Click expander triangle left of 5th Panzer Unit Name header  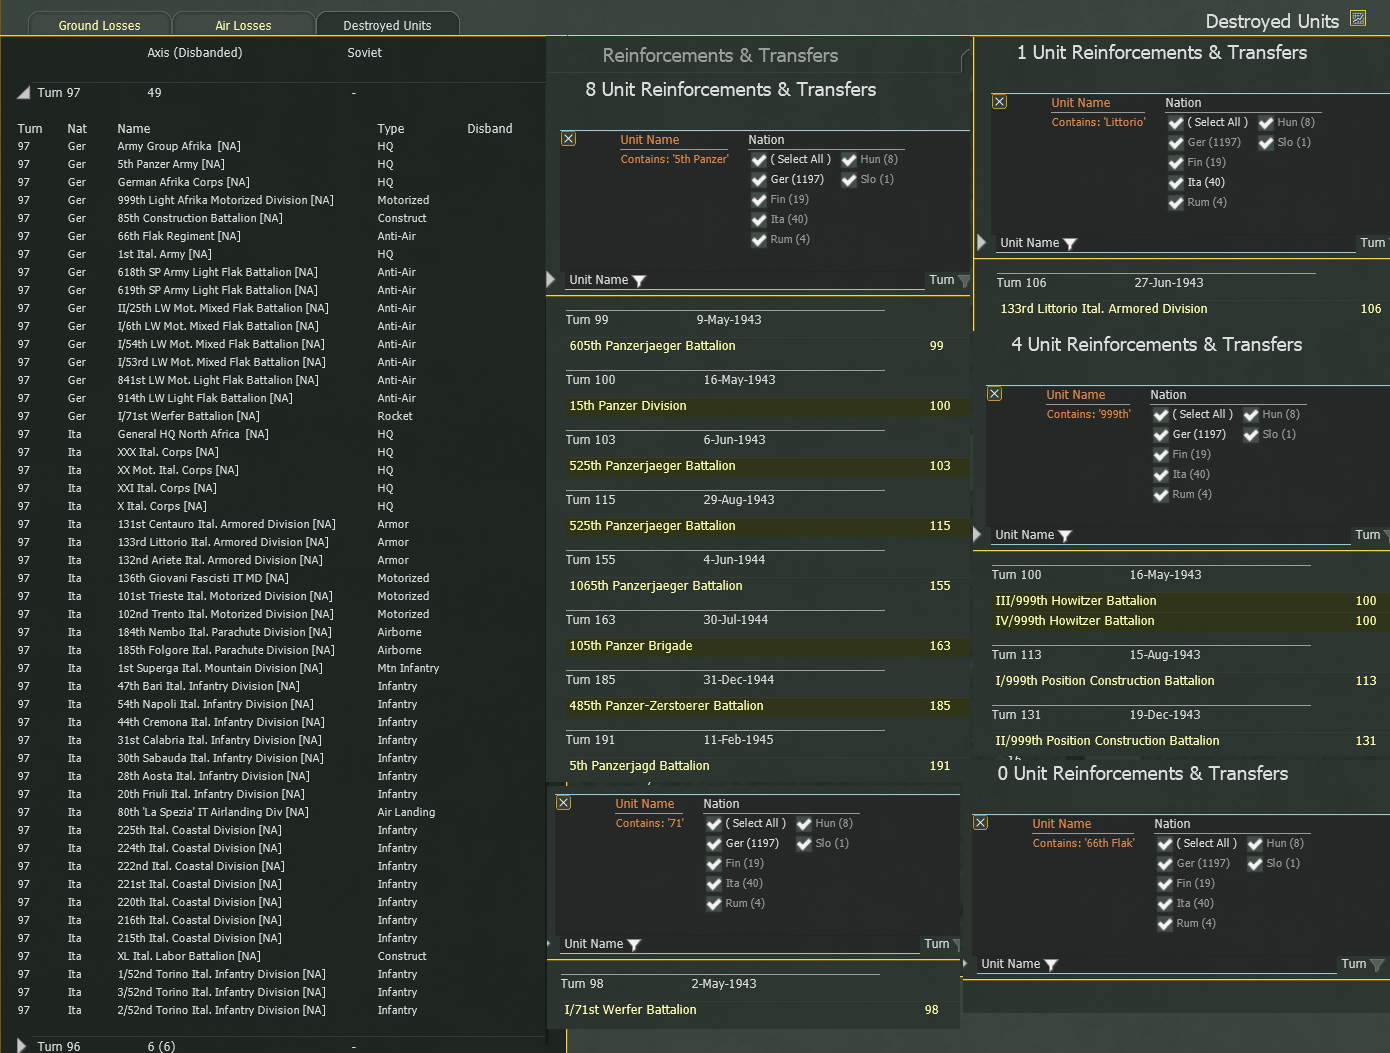[551, 279]
